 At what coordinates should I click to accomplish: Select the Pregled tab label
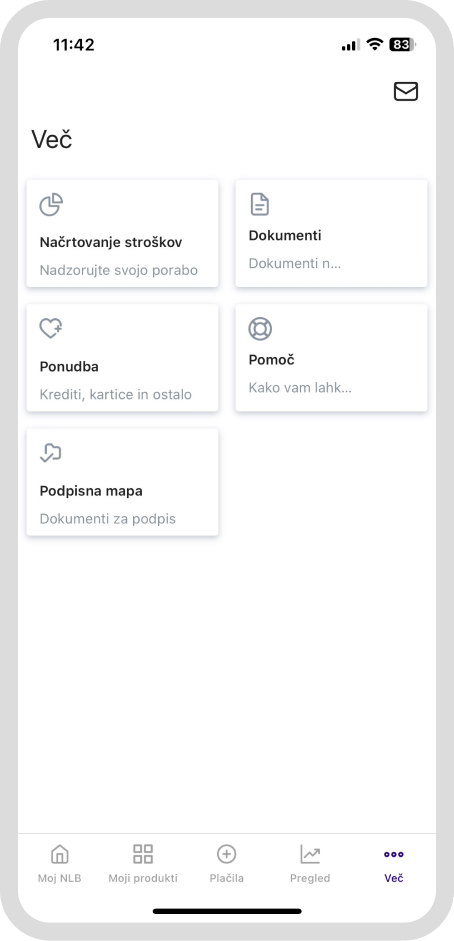[310, 878]
